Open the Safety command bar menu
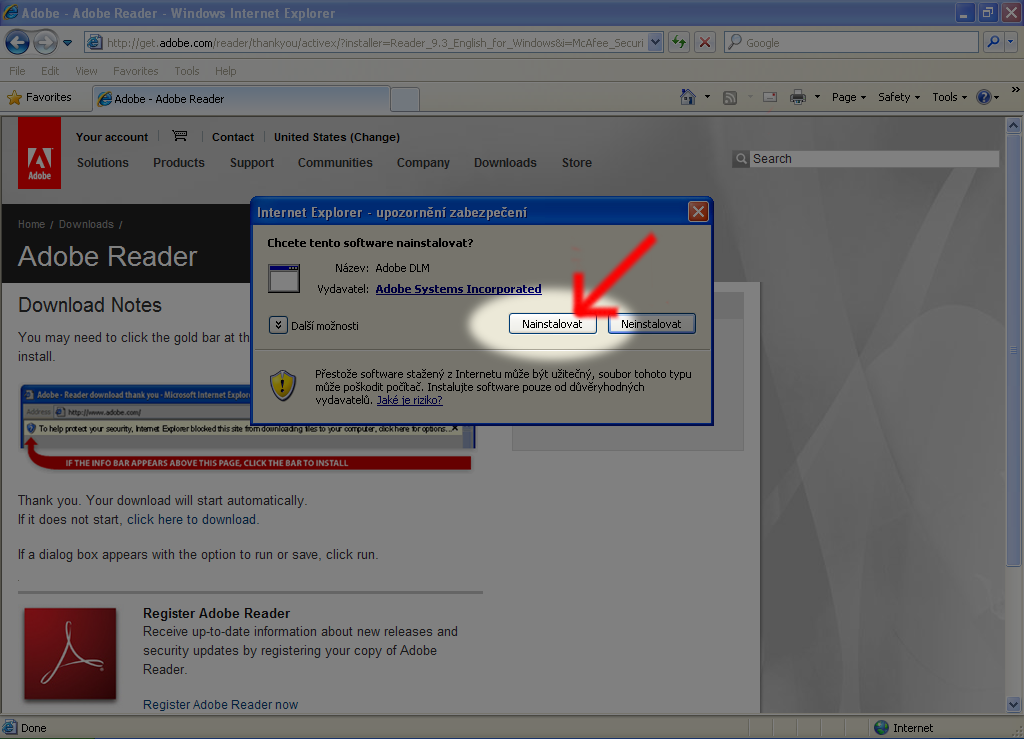Viewport: 1024px width, 739px height. tap(899, 97)
